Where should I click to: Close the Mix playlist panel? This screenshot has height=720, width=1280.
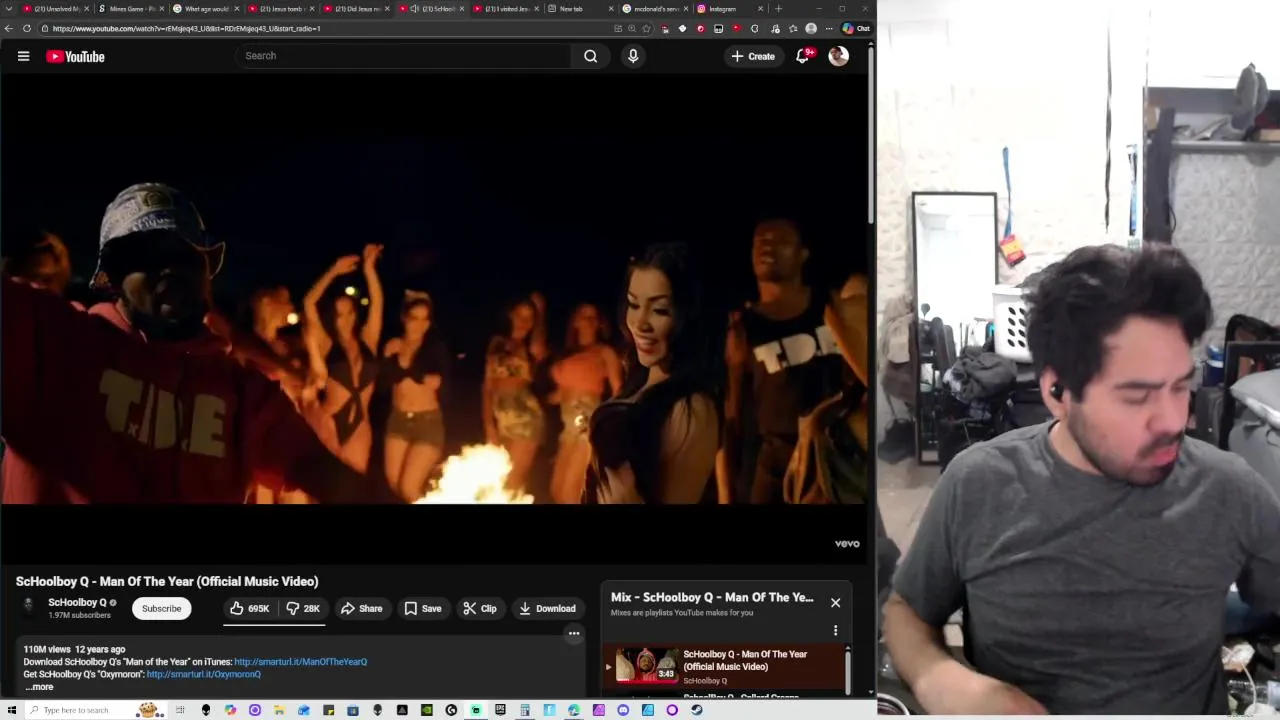point(835,603)
